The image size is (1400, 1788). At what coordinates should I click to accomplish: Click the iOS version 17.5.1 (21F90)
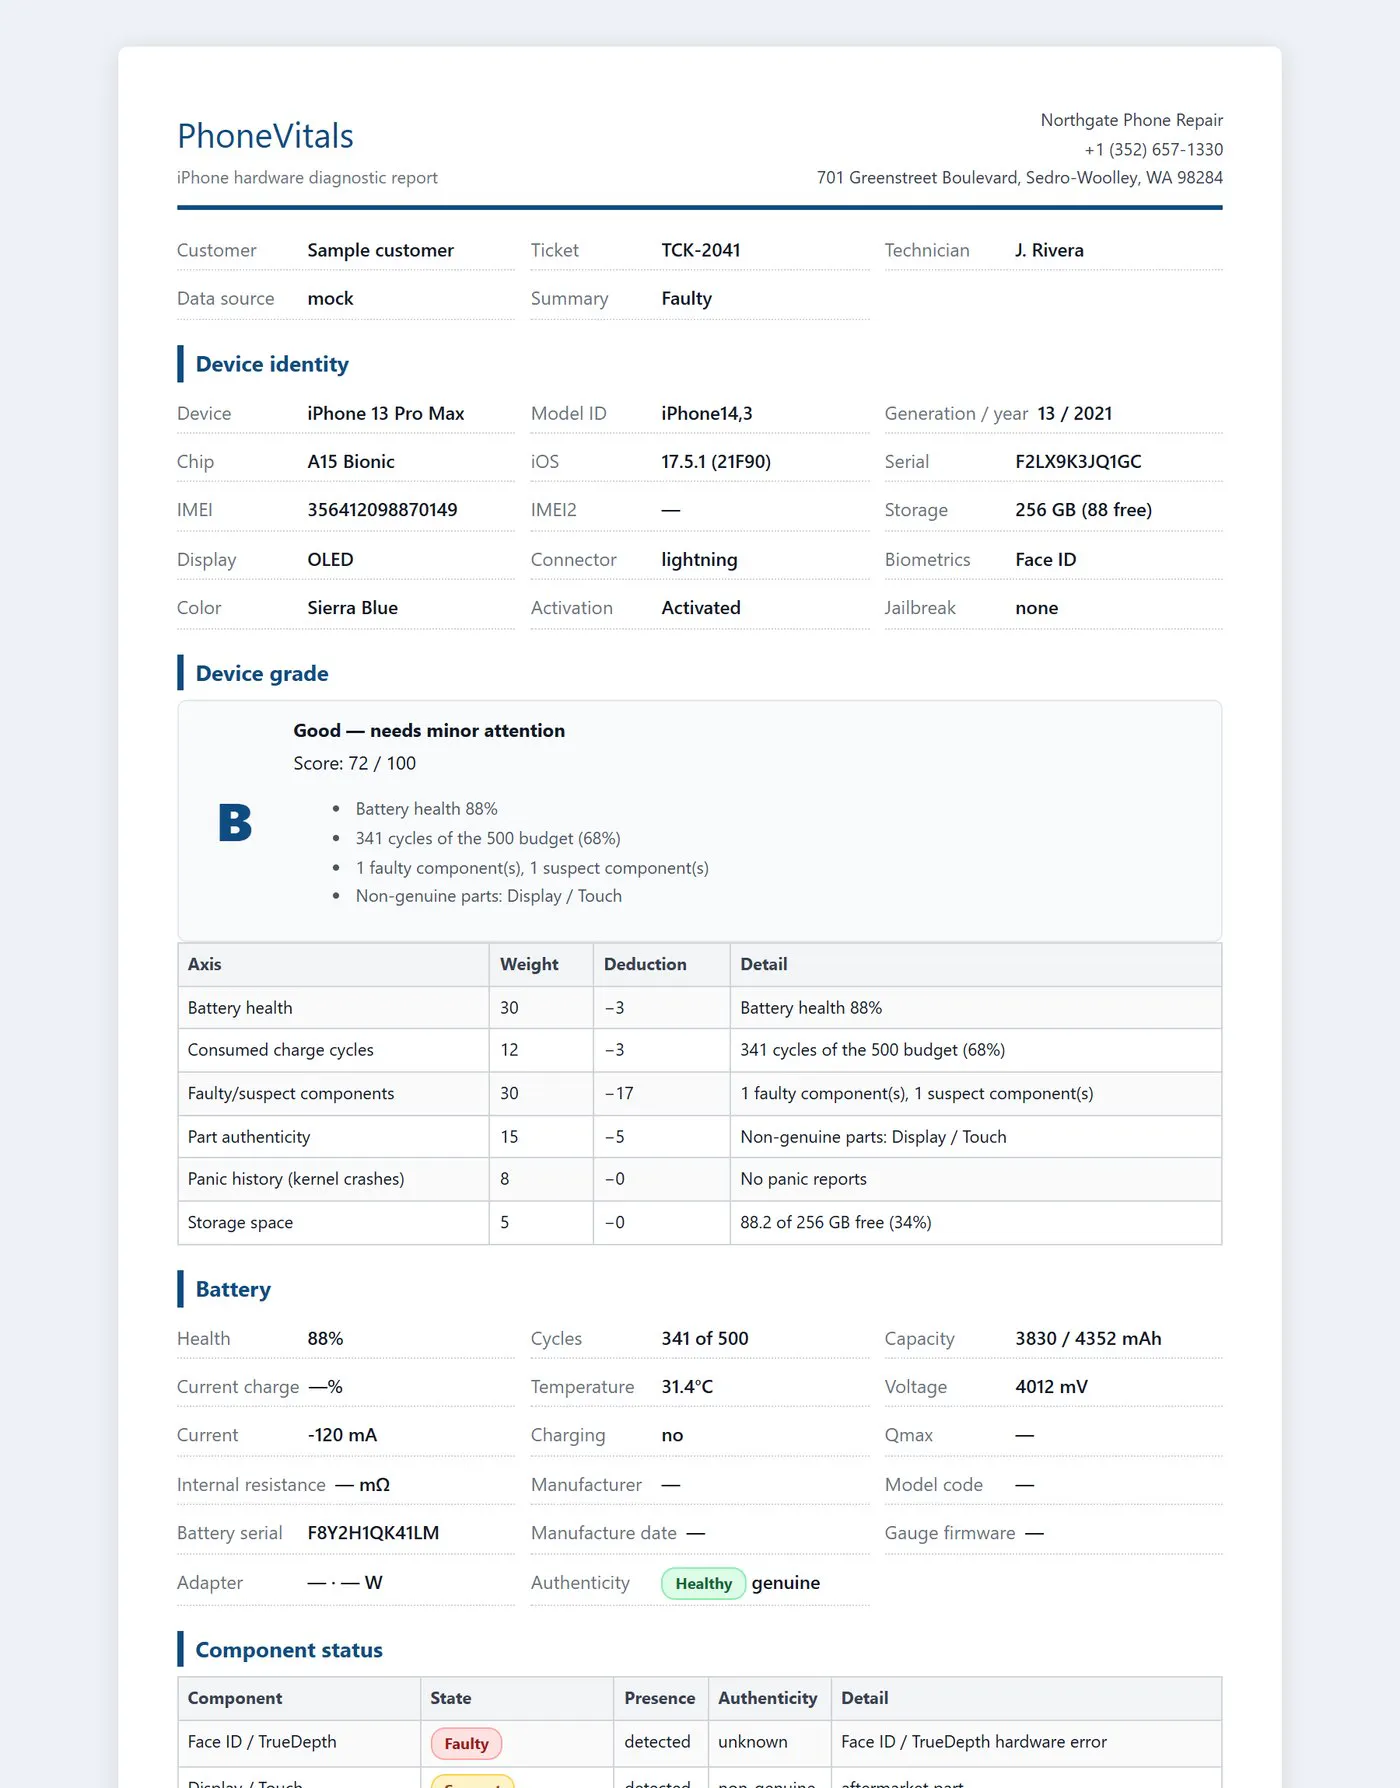click(x=715, y=461)
